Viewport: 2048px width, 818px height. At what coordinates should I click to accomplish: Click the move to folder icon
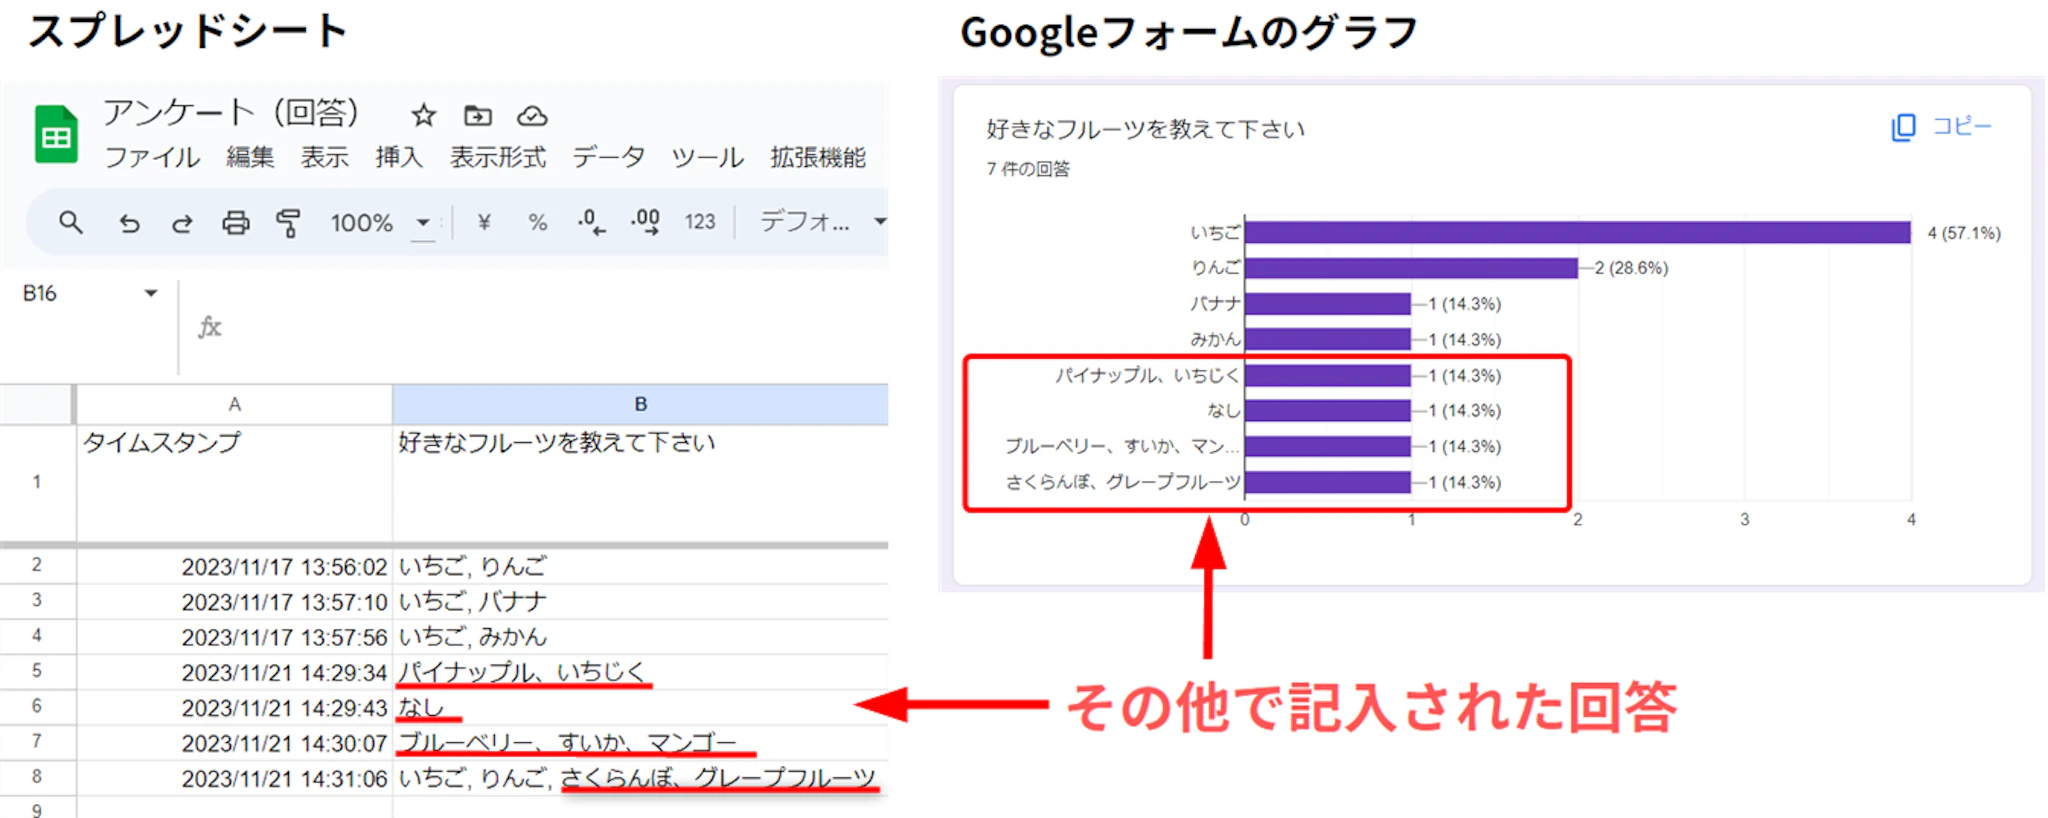[x=478, y=116]
